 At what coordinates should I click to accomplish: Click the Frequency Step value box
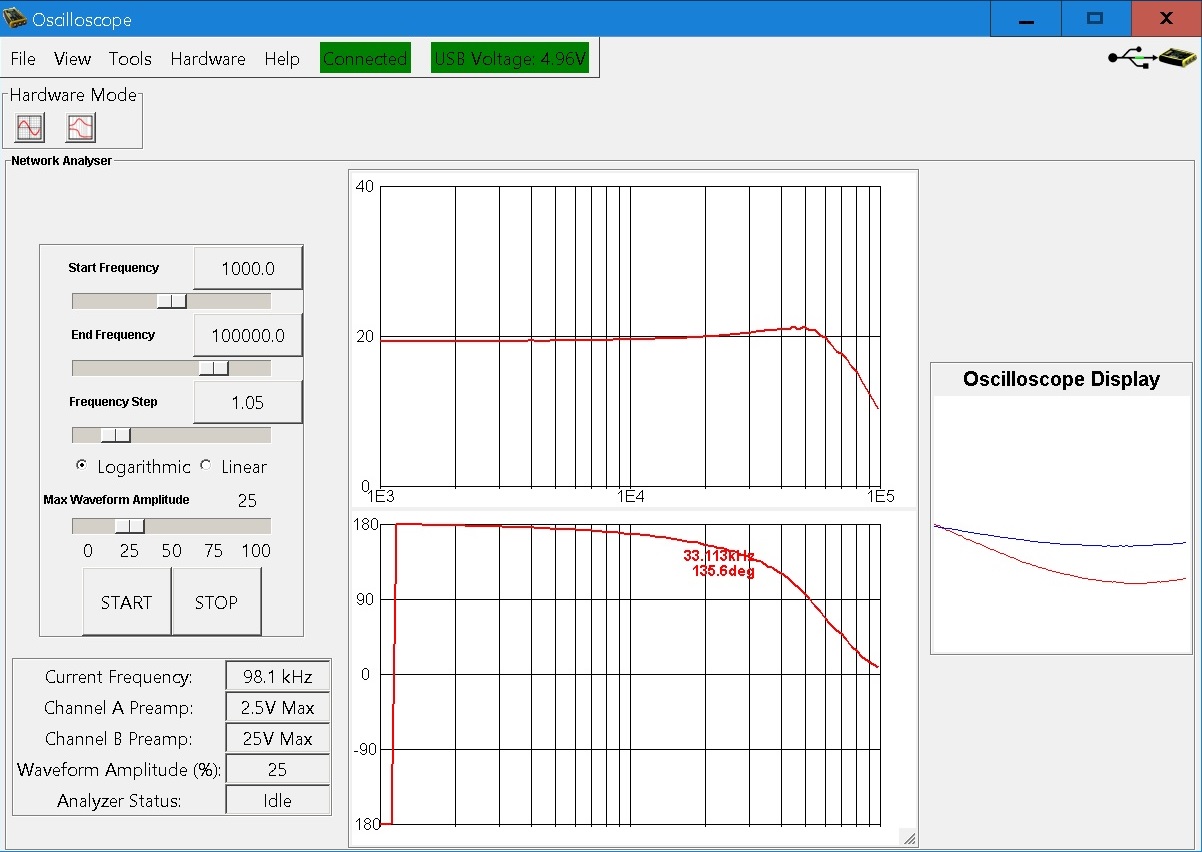[x=247, y=402]
